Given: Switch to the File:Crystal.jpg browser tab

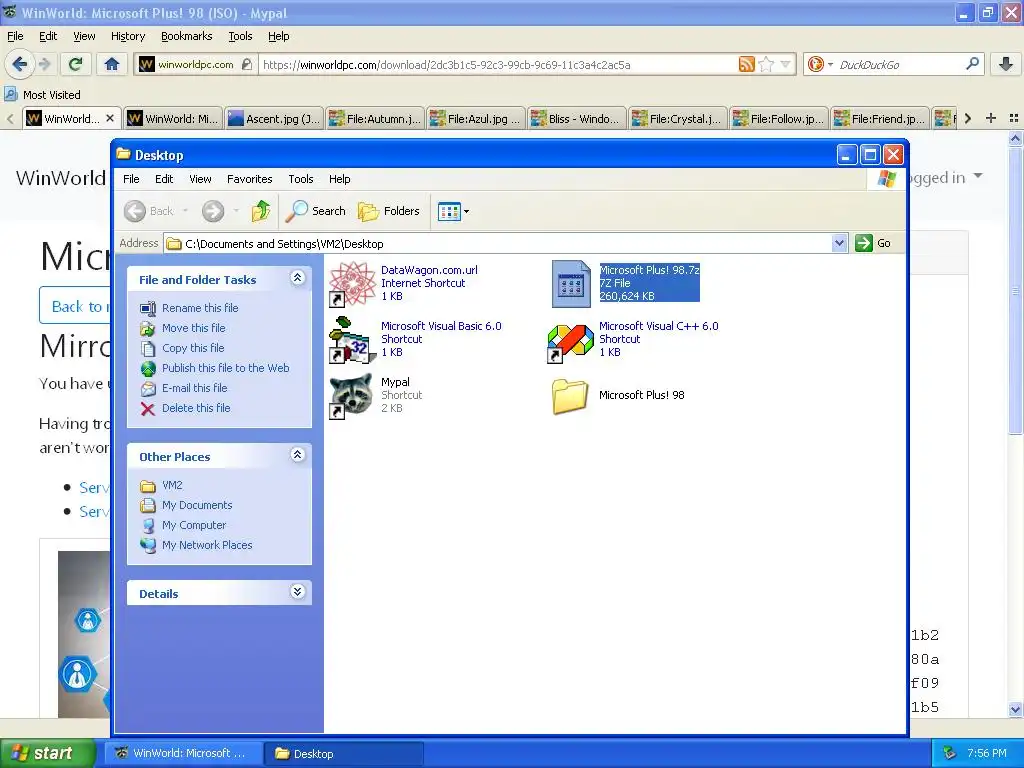Looking at the screenshot, I should 679,119.
